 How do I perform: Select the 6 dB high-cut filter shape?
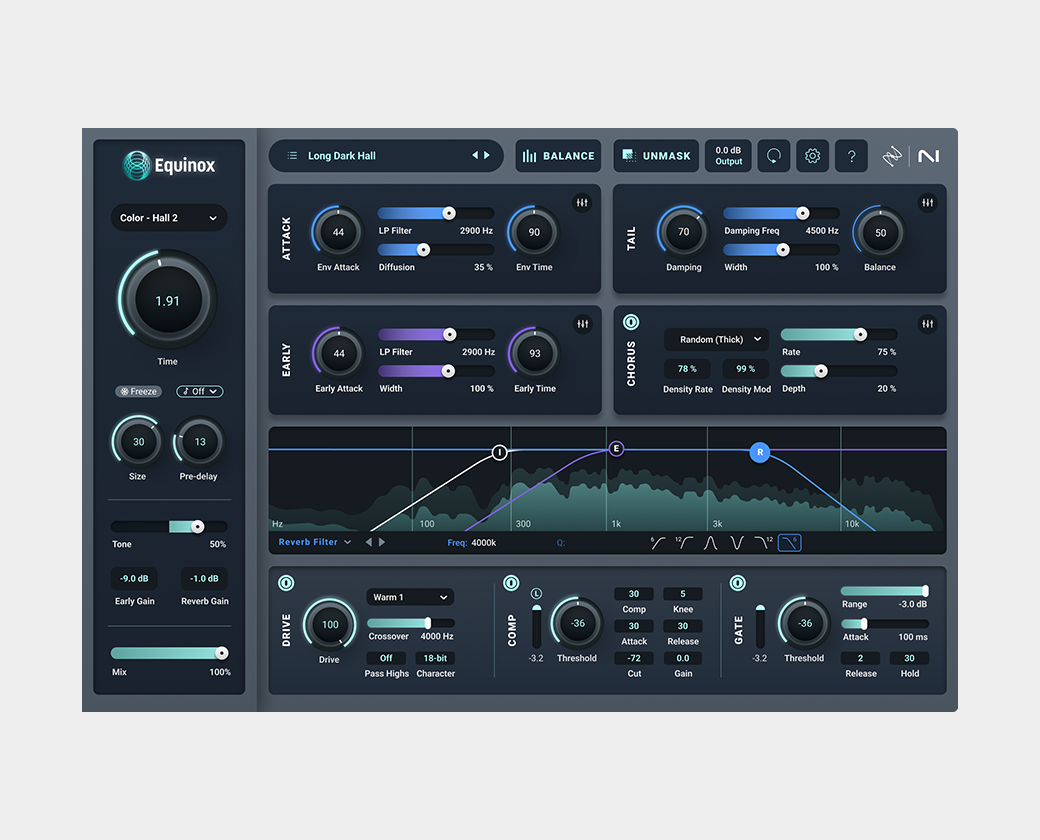coord(789,543)
